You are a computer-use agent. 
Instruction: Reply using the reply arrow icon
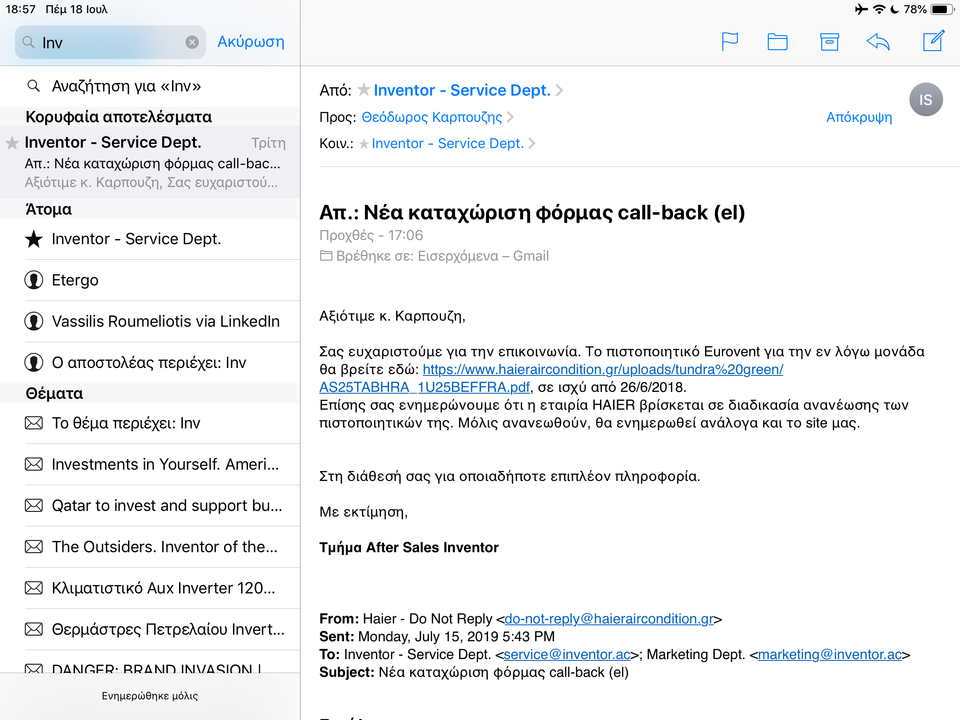878,42
